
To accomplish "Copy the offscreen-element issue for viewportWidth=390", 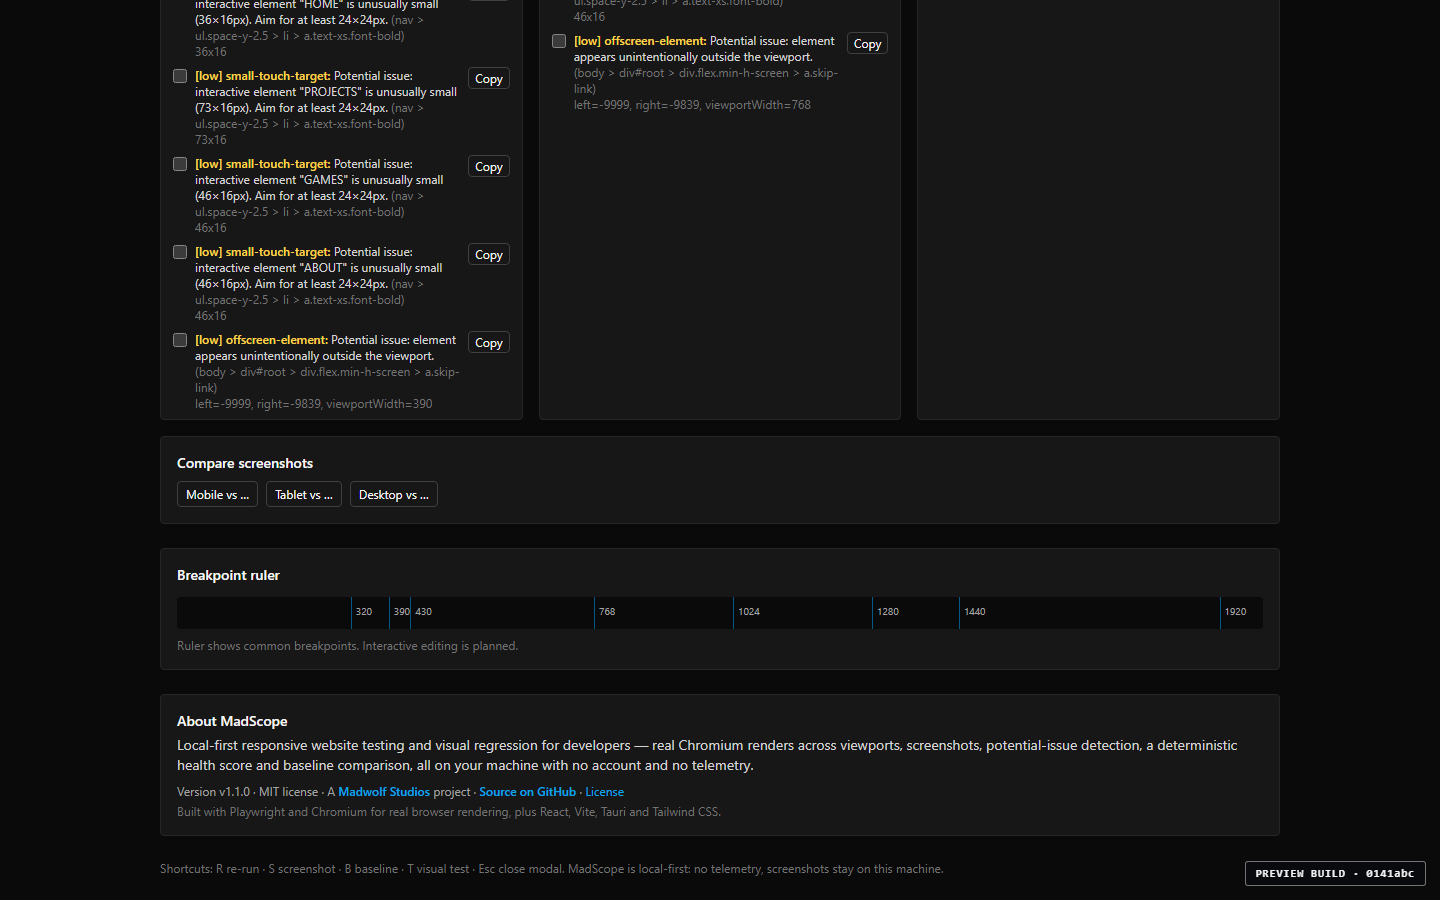I will (489, 343).
